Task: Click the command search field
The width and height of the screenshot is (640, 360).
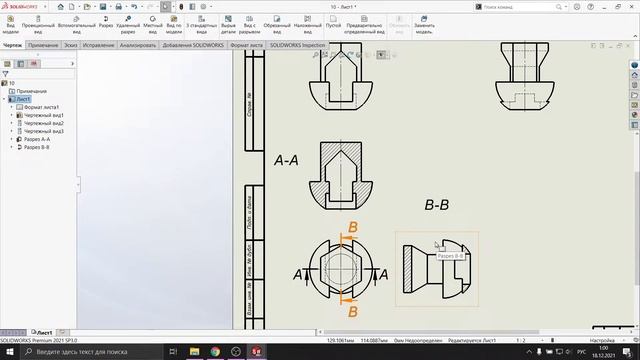Action: 520,7
